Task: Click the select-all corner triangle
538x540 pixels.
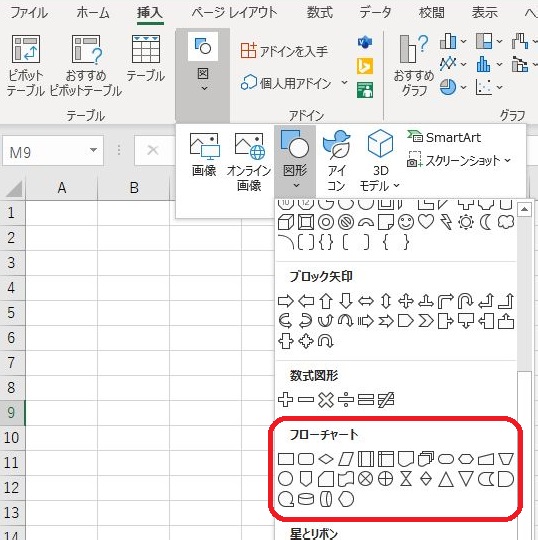Action: pos(14,188)
